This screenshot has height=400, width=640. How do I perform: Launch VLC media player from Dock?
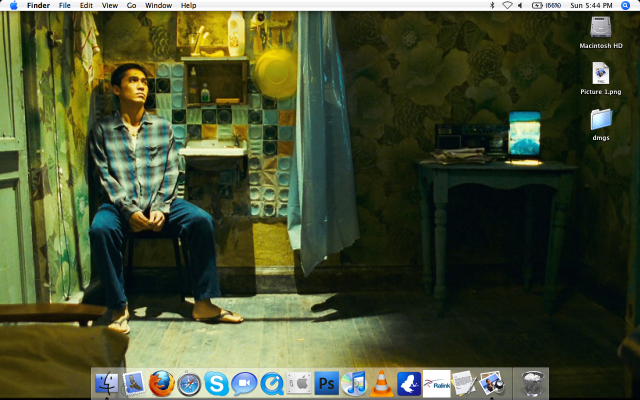tap(382, 384)
